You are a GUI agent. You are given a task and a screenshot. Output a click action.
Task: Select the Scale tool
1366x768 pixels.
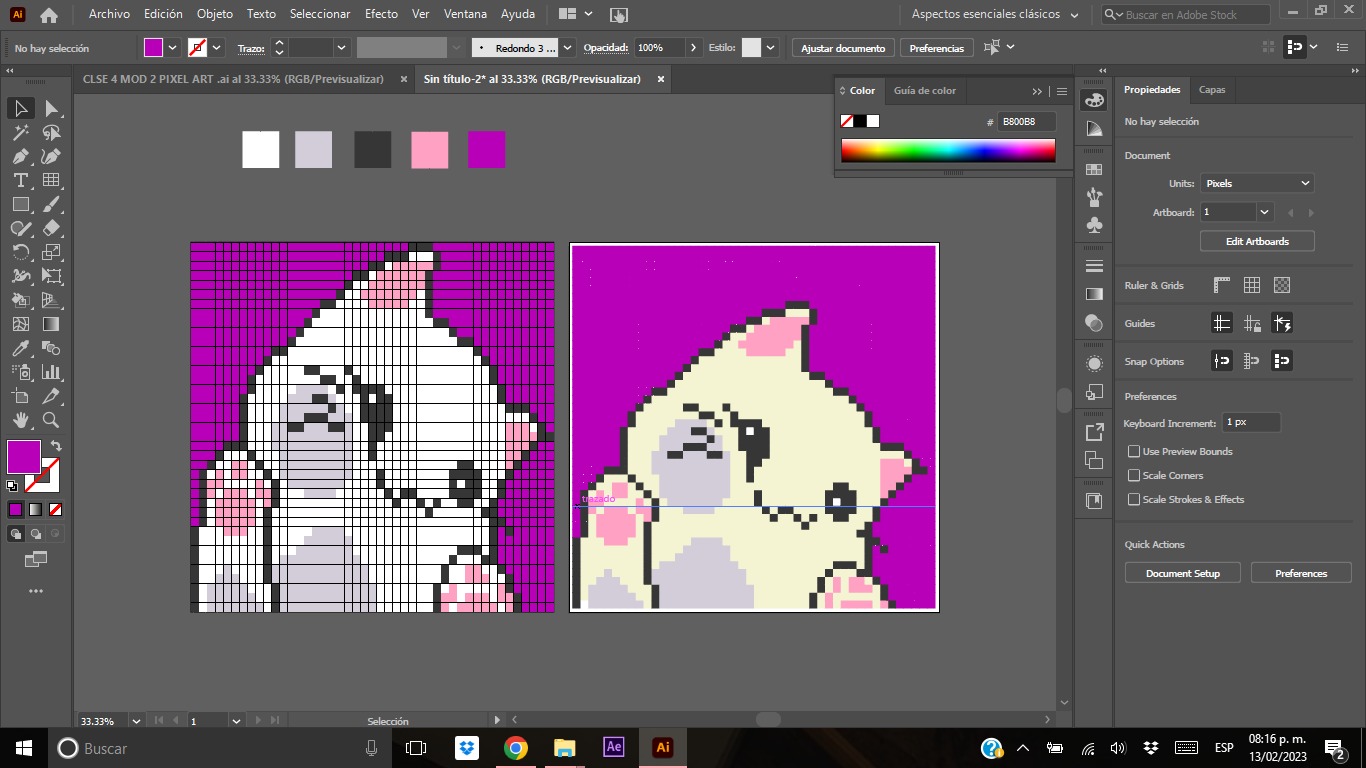coord(51,252)
